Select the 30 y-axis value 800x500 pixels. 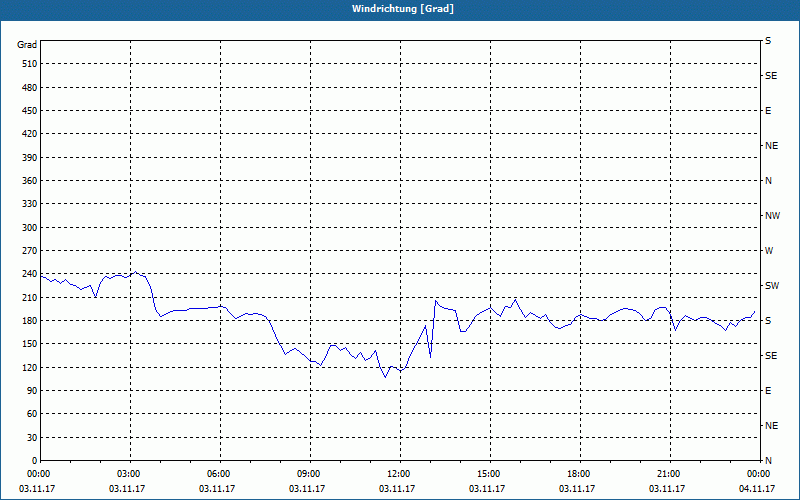32,438
